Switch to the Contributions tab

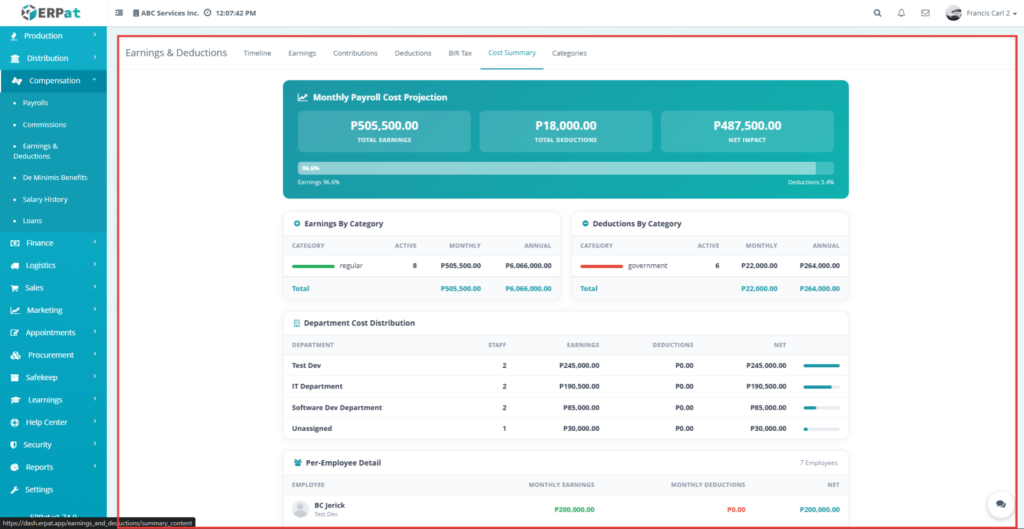(x=355, y=53)
